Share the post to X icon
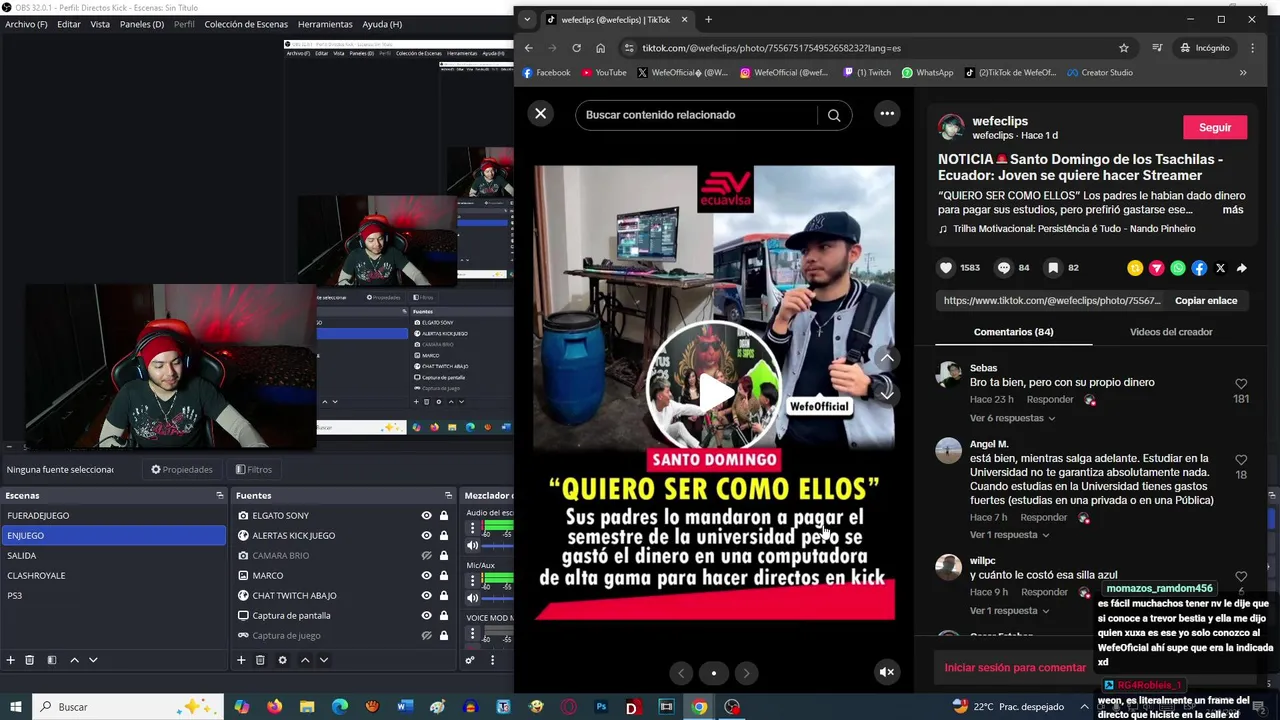The image size is (1280, 720). click(1220, 268)
